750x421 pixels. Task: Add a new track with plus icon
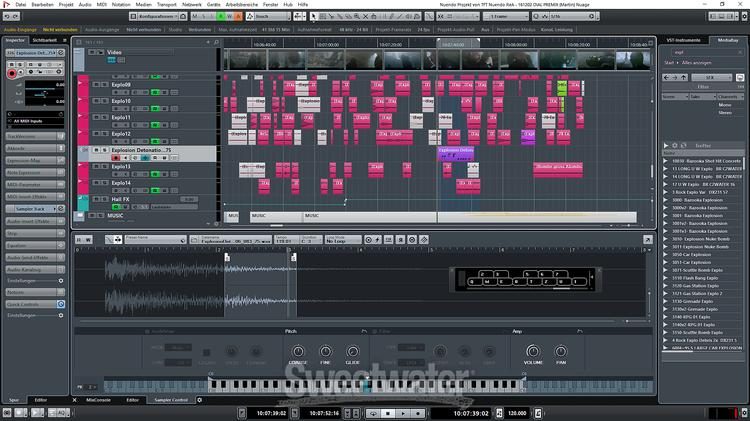point(208,43)
